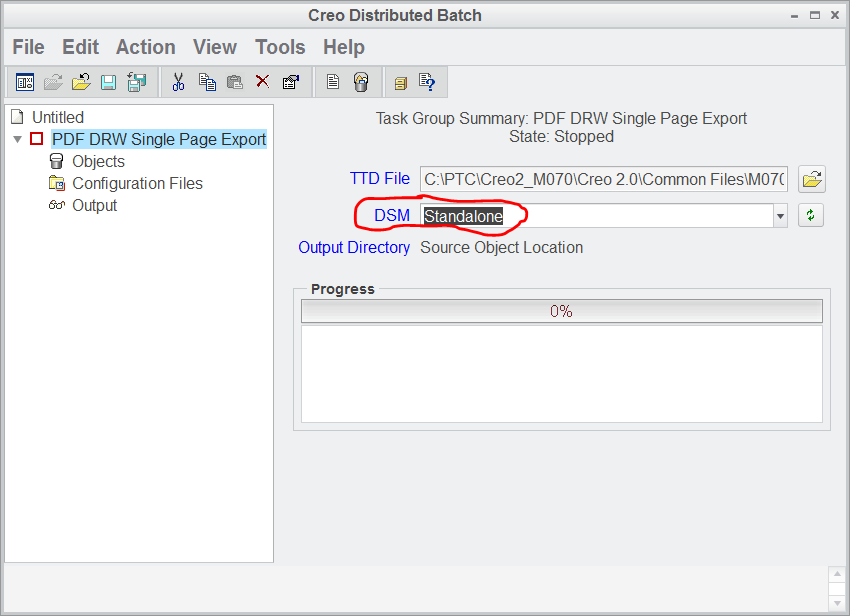This screenshot has width=850, height=616.
Task: Click the single floppy disk save icon
Action: (108, 82)
